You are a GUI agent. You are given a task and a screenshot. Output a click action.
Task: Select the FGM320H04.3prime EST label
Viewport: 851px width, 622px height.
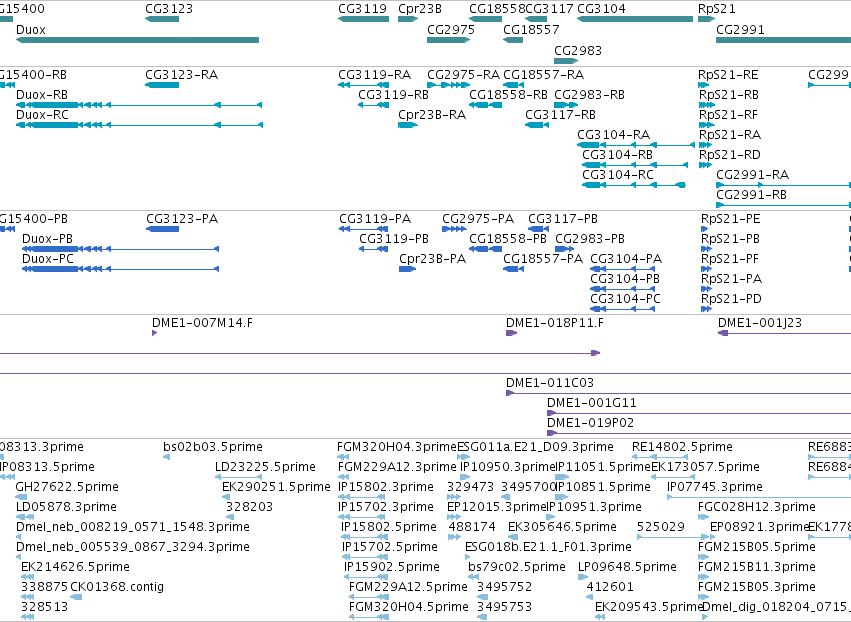tap(397, 447)
